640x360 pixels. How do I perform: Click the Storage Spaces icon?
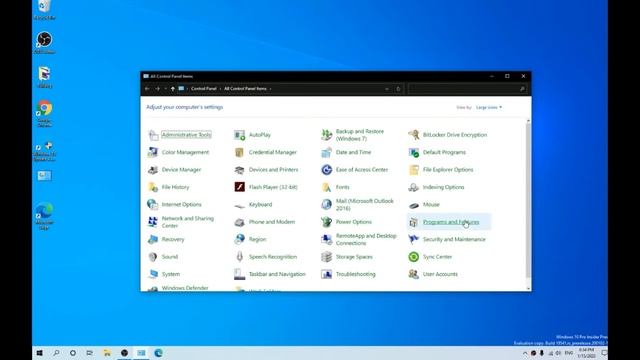(327, 257)
